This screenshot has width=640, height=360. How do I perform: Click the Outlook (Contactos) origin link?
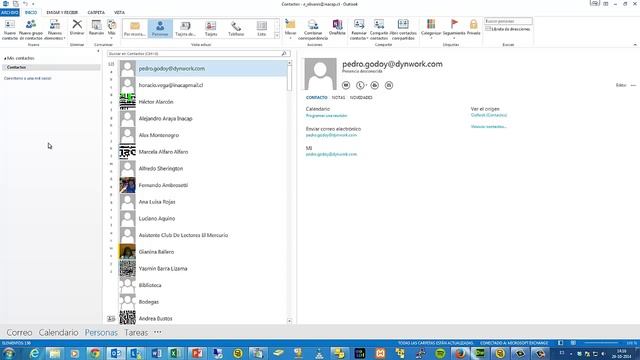pyautogui.click(x=489, y=115)
